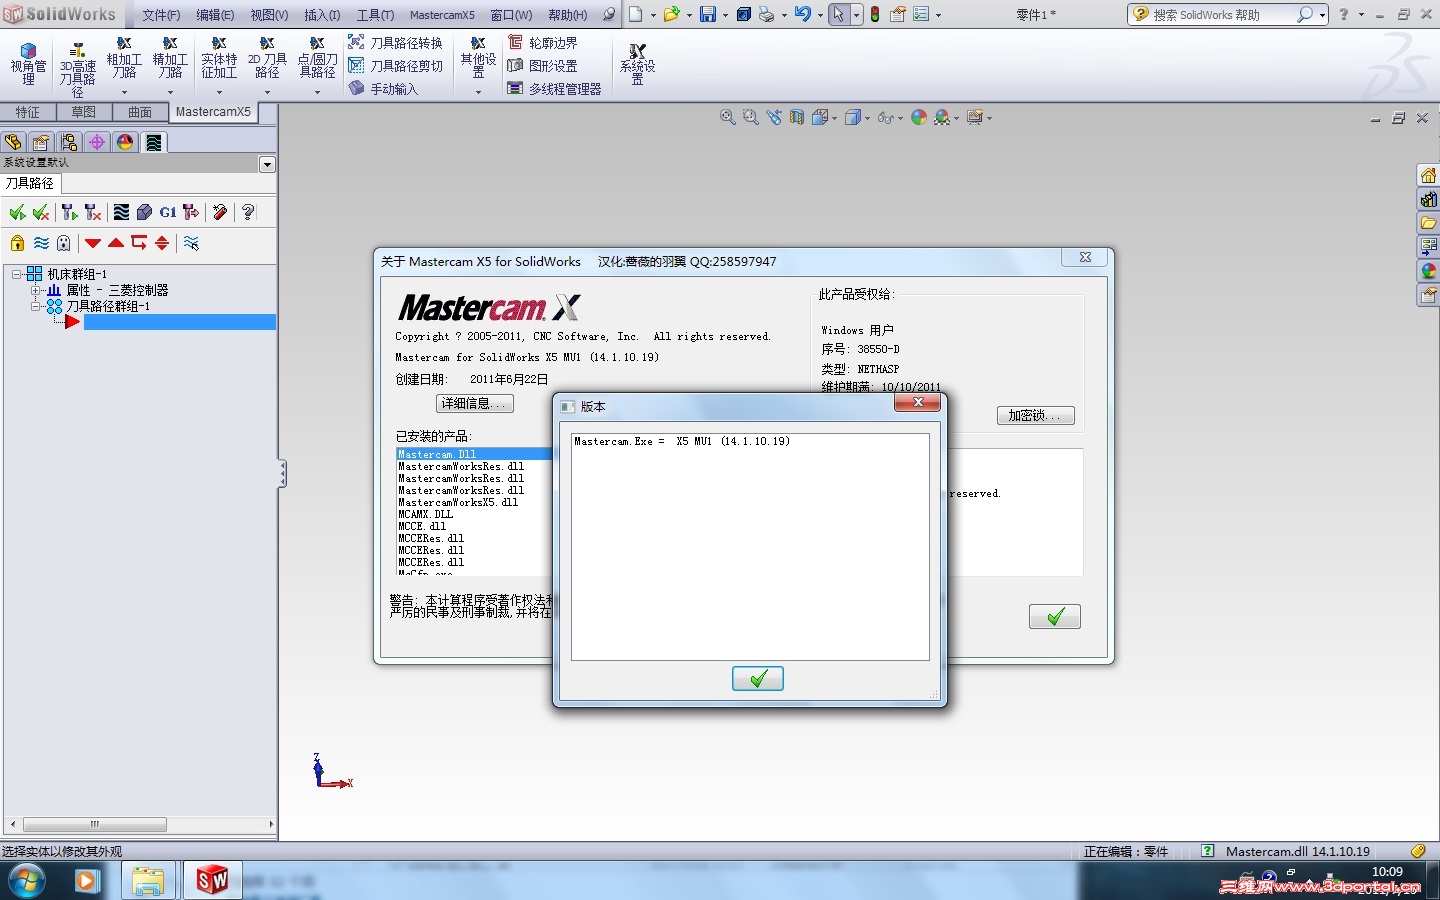This screenshot has width=1440, height=900.
Task: Expand the 2D 刀具路径 dropdown arrow
Action: [x=267, y=92]
